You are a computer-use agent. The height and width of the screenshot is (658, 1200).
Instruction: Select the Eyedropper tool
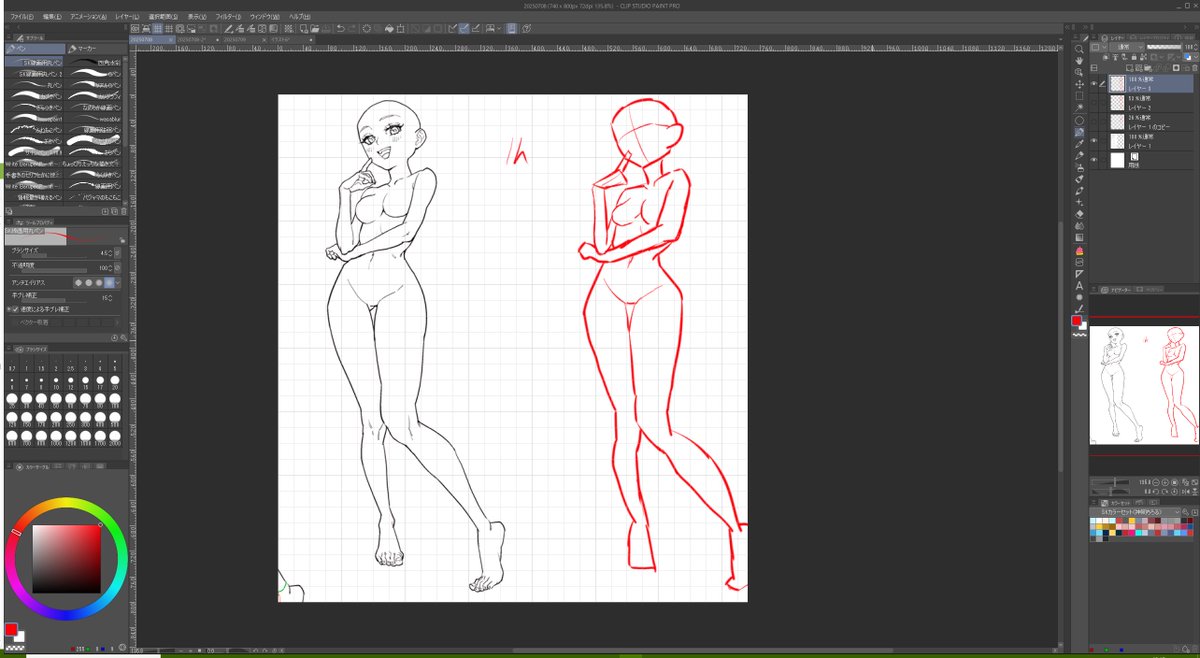click(1079, 144)
